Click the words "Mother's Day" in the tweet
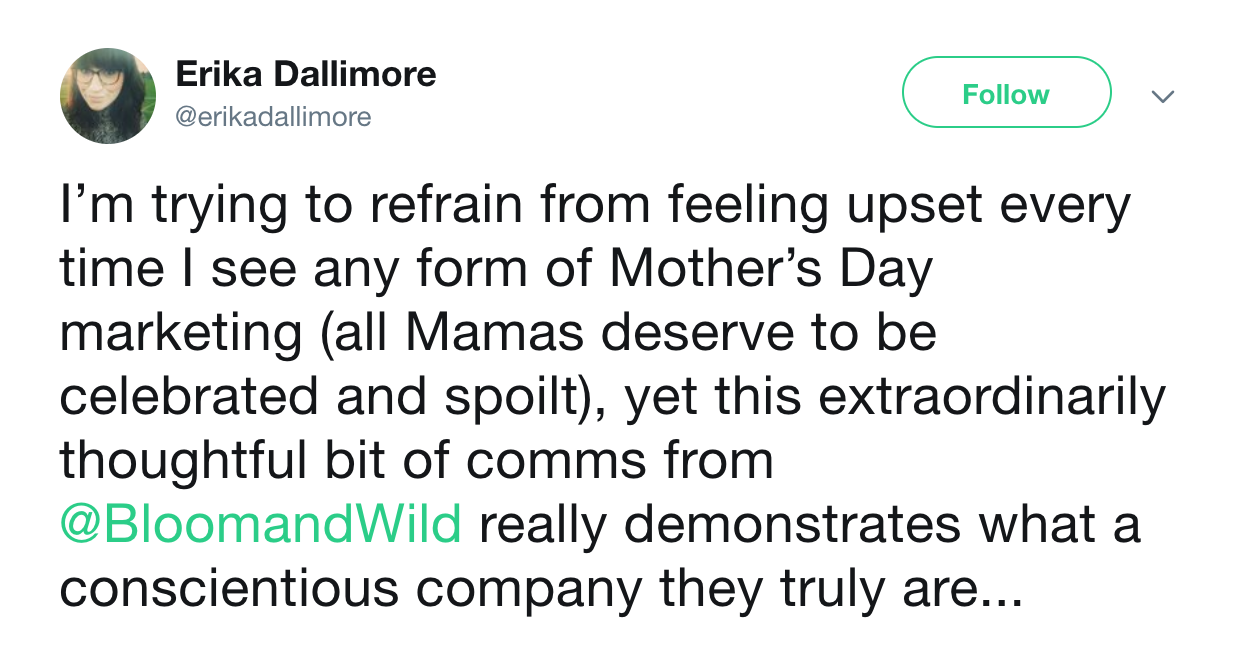Viewport: 1238px width, 646px height. [770, 270]
